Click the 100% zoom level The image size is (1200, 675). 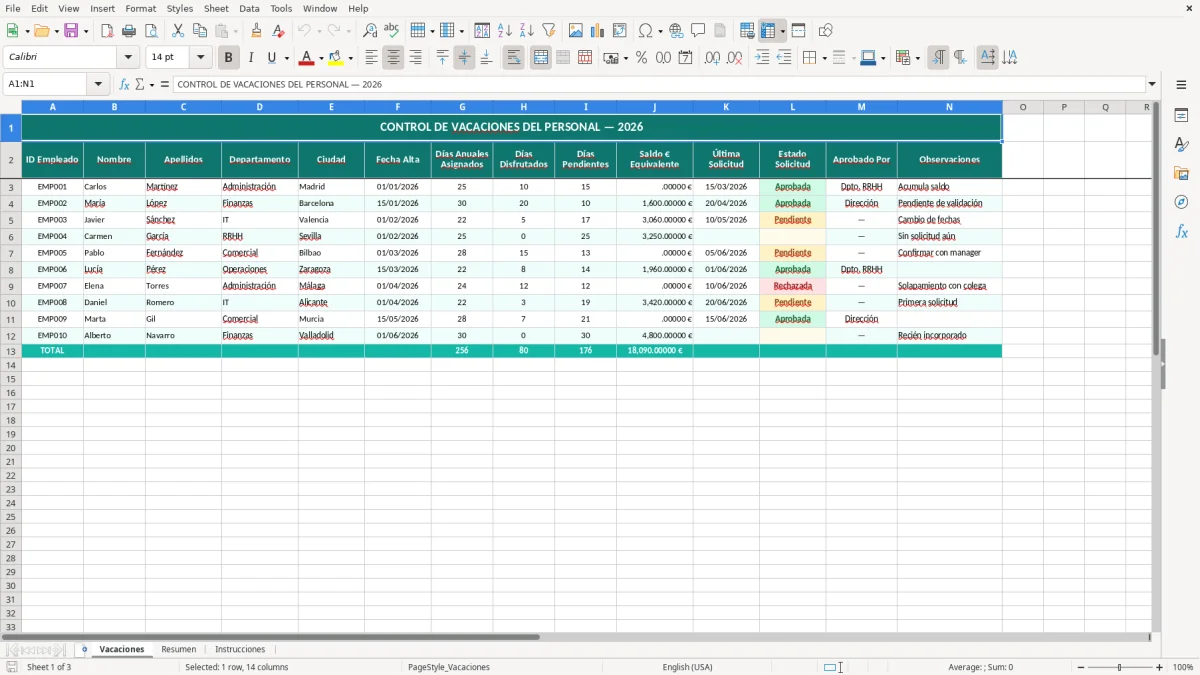(x=1183, y=667)
